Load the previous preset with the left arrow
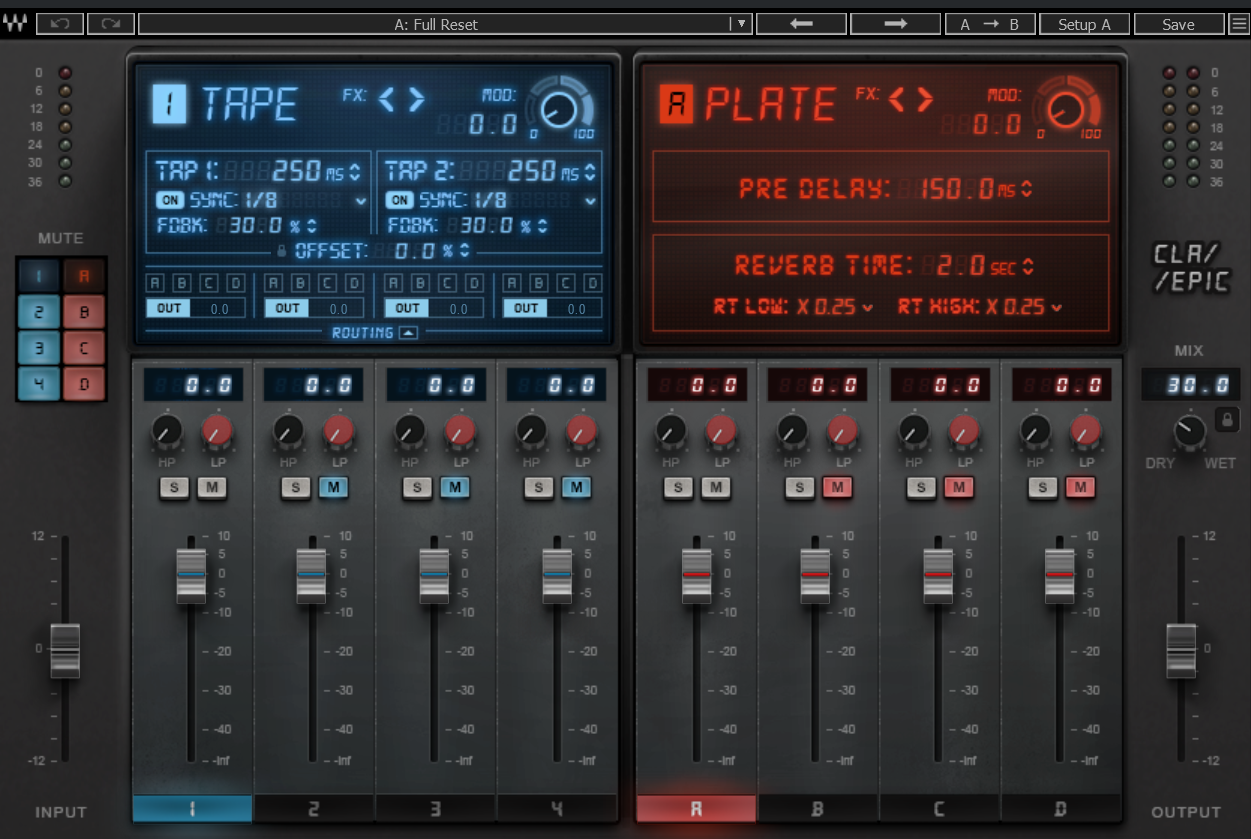1251x839 pixels. (801, 24)
